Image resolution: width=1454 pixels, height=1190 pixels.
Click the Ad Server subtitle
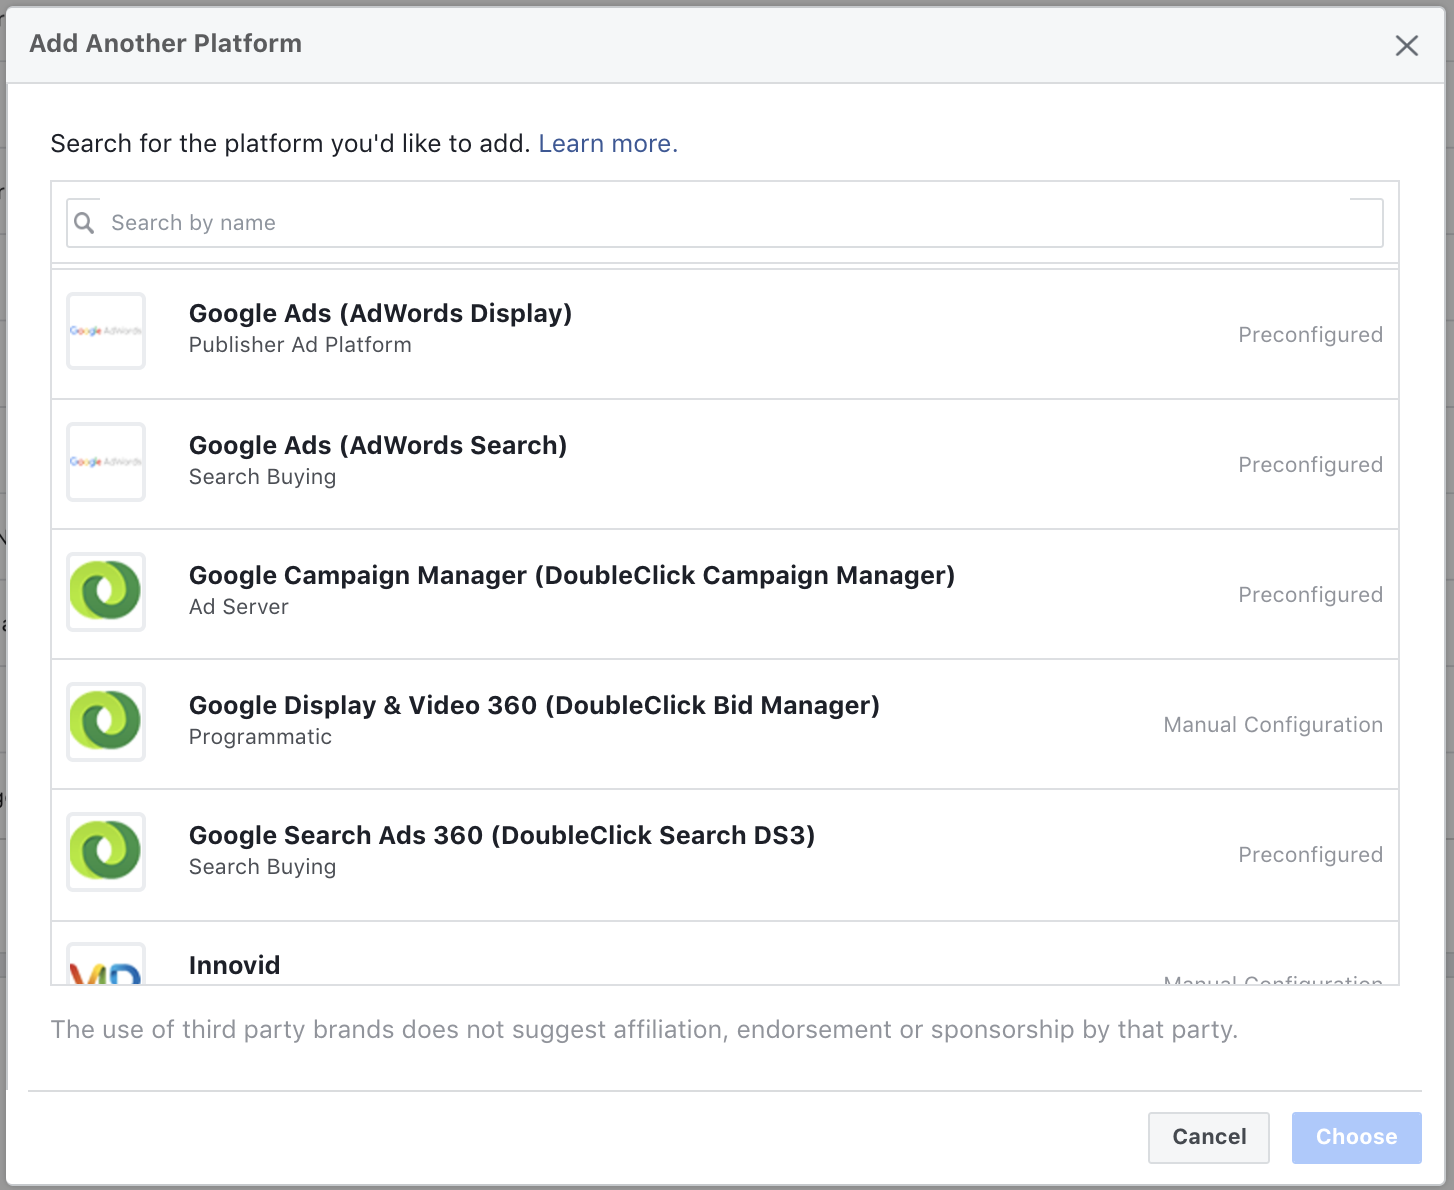pos(239,607)
